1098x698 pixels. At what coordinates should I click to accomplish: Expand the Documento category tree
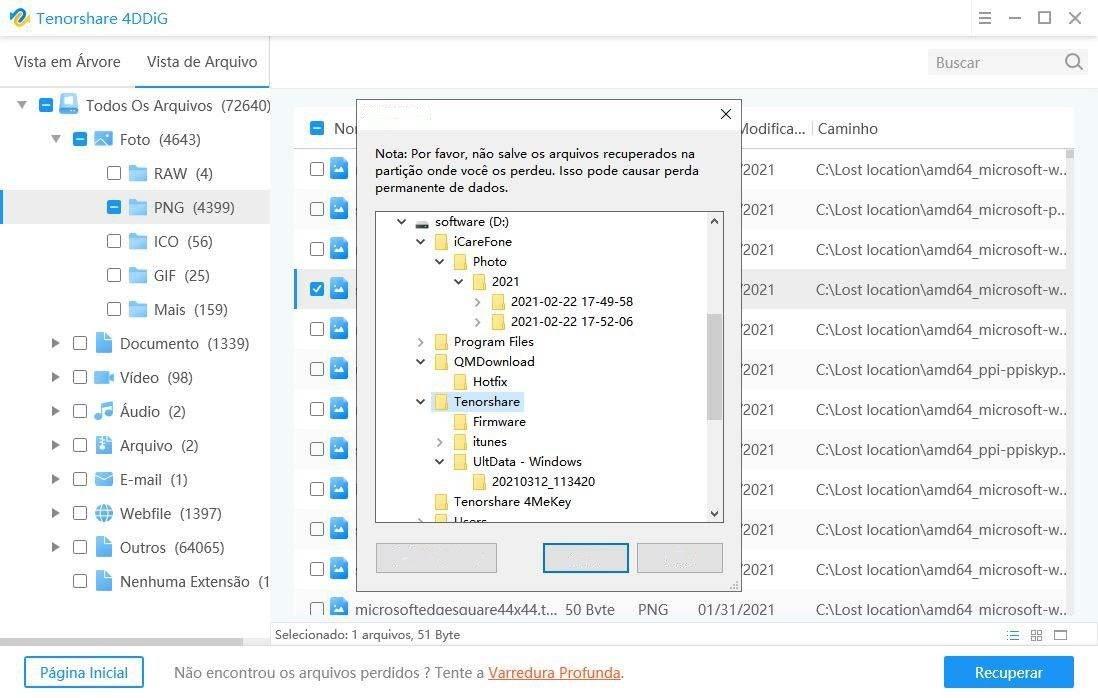pos(56,343)
